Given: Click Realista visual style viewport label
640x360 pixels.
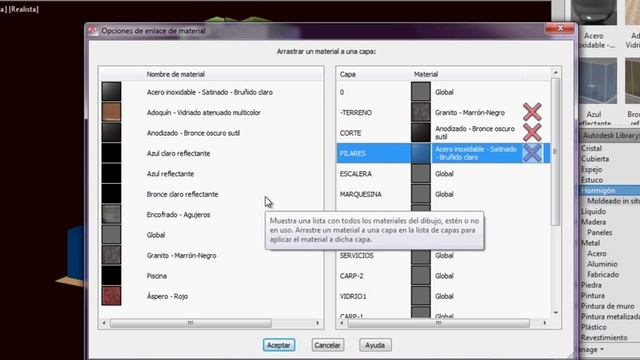Looking at the screenshot, I should (x=24, y=9).
